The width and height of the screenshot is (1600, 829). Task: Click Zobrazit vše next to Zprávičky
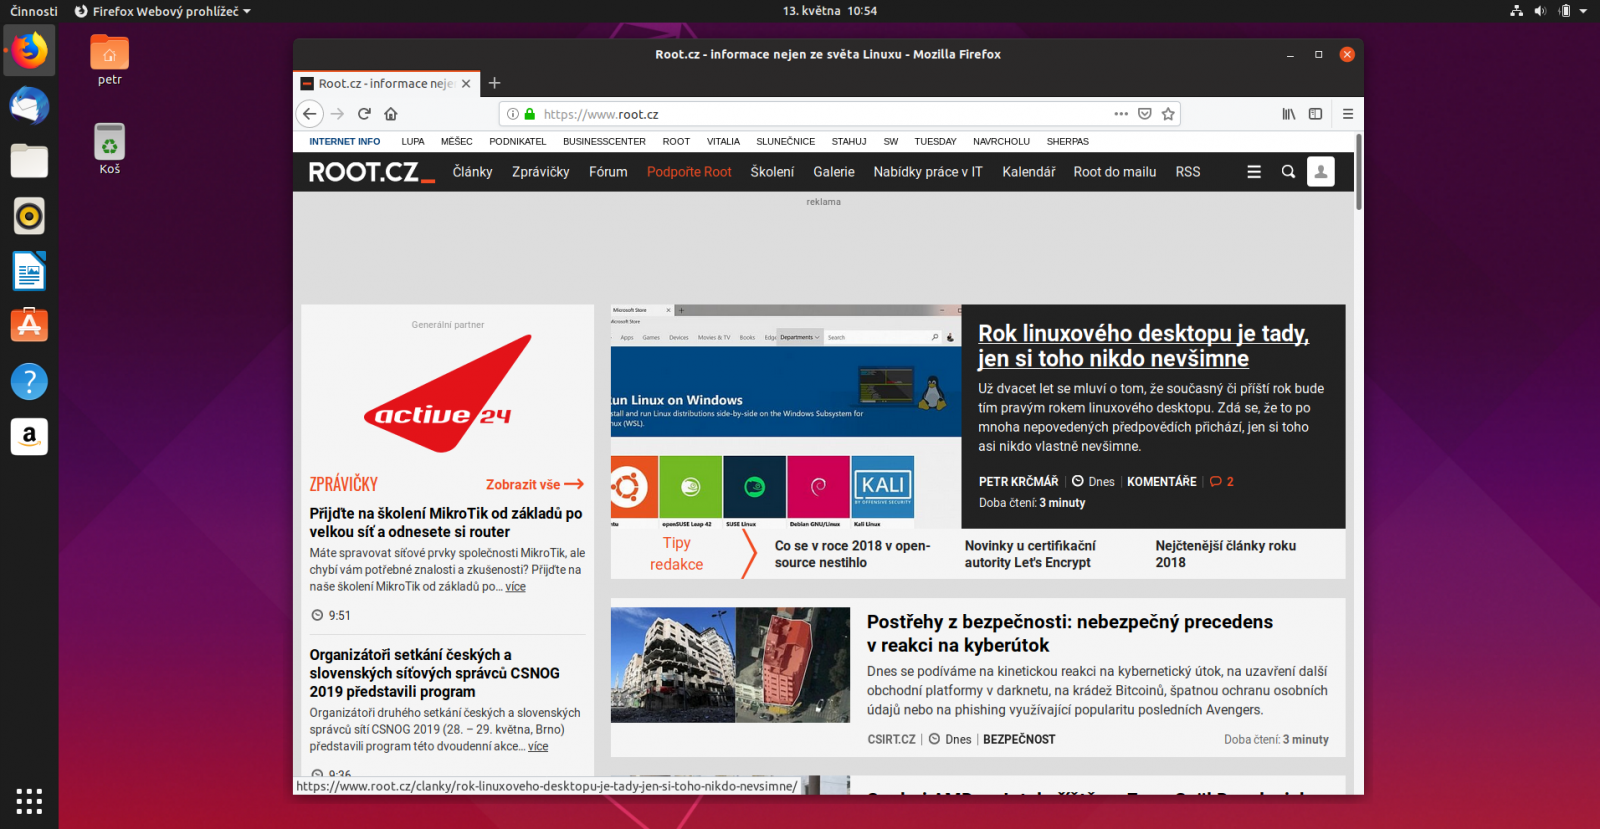pos(534,484)
